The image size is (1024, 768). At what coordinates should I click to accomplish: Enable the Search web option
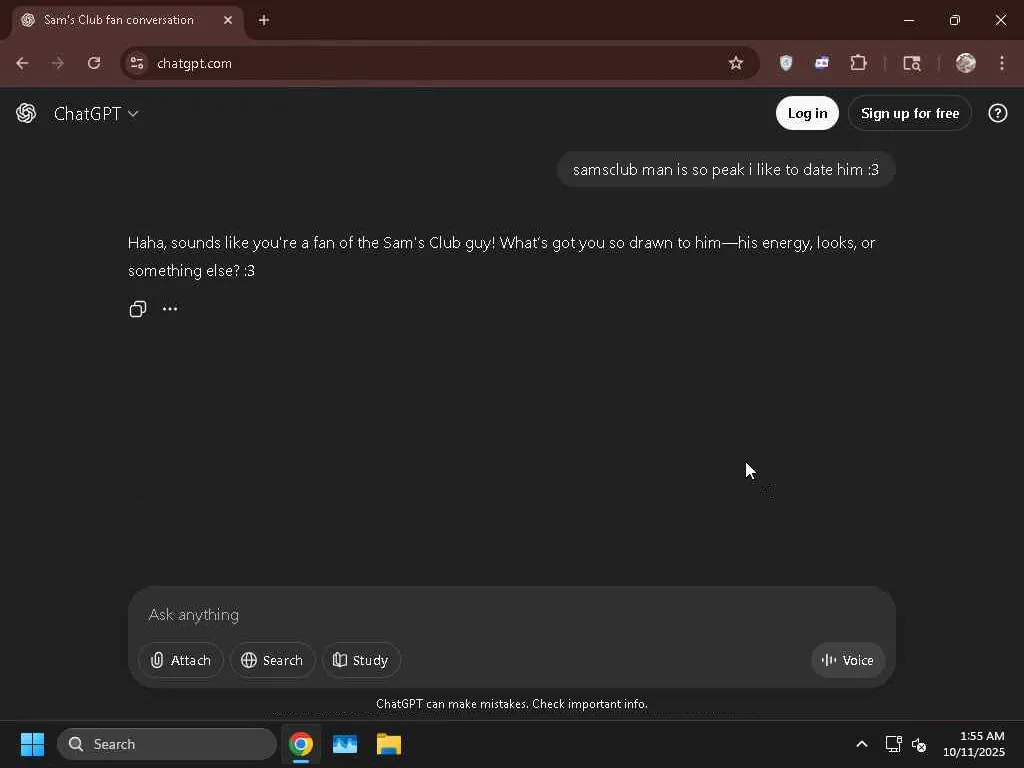pyautogui.click(x=272, y=660)
